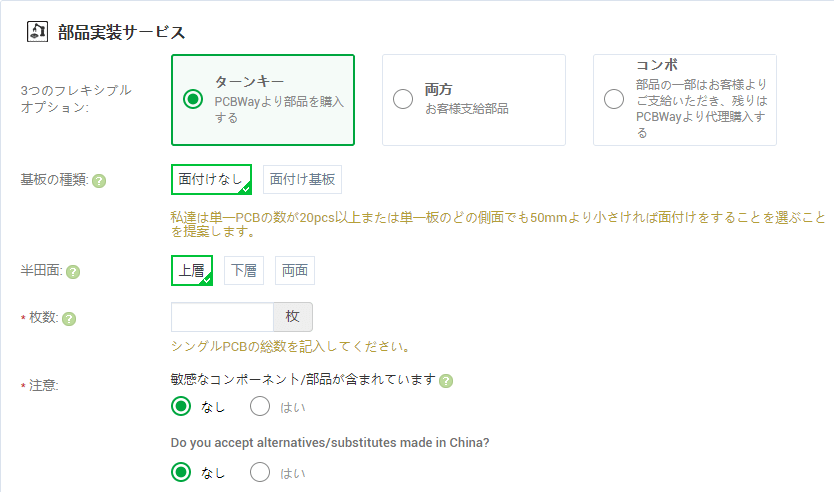Select 上層 solder side
Image resolution: width=834 pixels, height=492 pixels.
click(x=191, y=271)
